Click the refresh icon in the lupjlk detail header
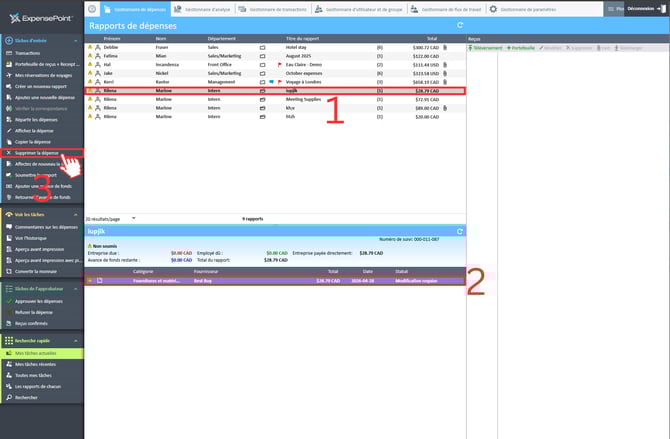Image resolution: width=670 pixels, height=439 pixels. pos(459,231)
